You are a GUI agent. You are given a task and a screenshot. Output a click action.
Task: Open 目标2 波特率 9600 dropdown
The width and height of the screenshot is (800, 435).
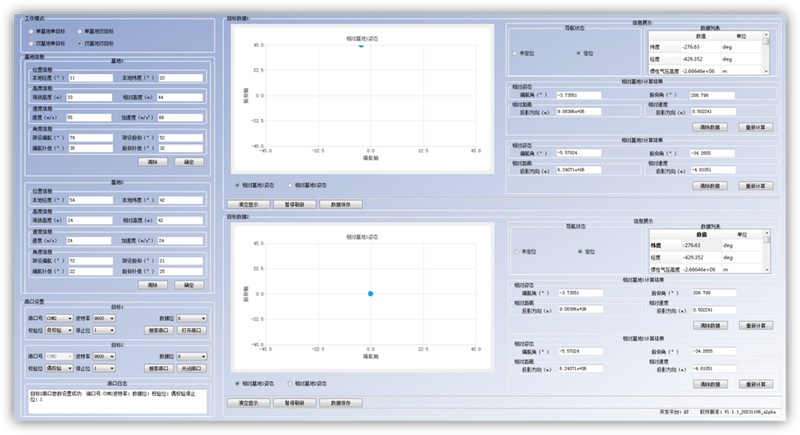click(104, 356)
